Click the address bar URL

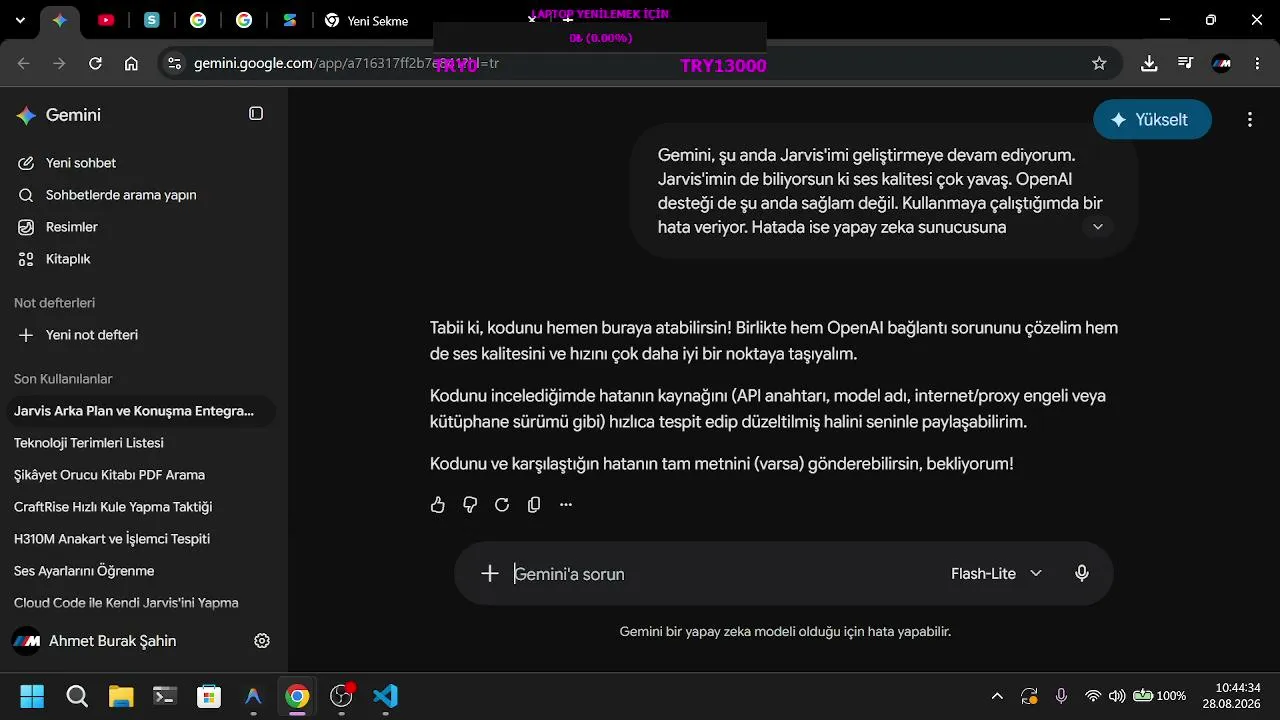pyautogui.click(x=346, y=63)
